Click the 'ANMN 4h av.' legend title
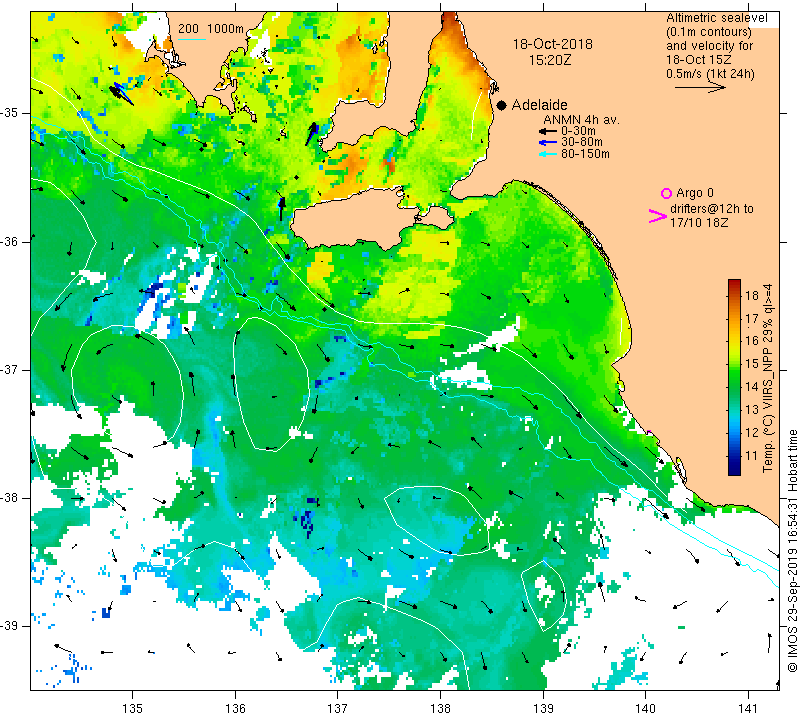This screenshot has width=800, height=720. point(581,120)
